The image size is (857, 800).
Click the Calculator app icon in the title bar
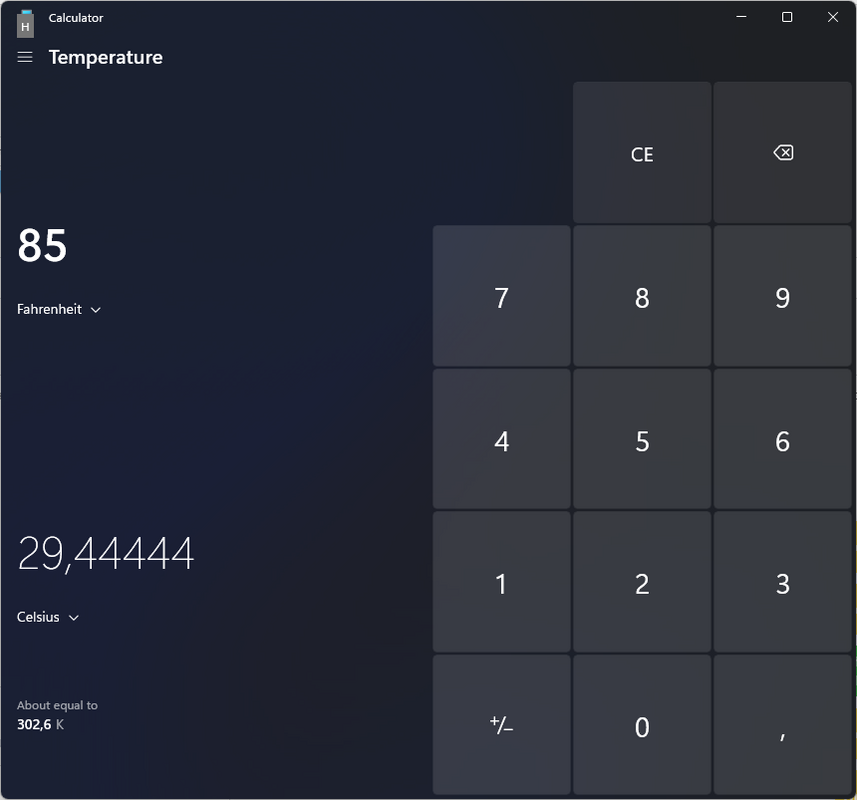click(x=25, y=25)
